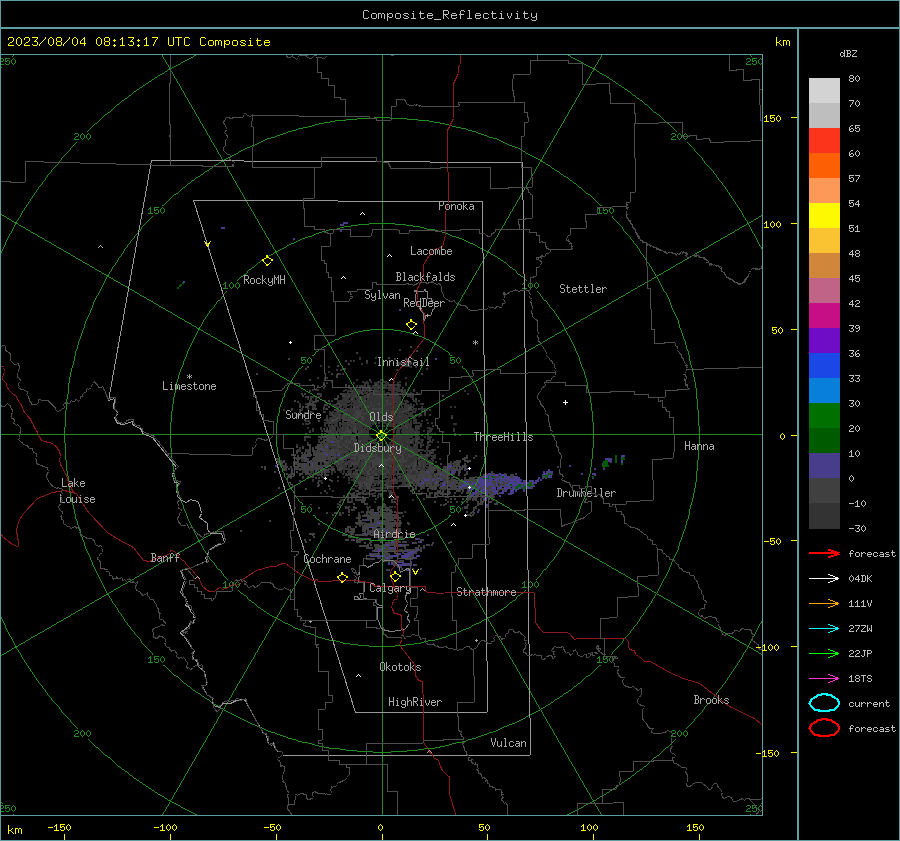
Task: Click the magenta 18TS arrow legend icon
Action: pyautogui.click(x=824, y=679)
